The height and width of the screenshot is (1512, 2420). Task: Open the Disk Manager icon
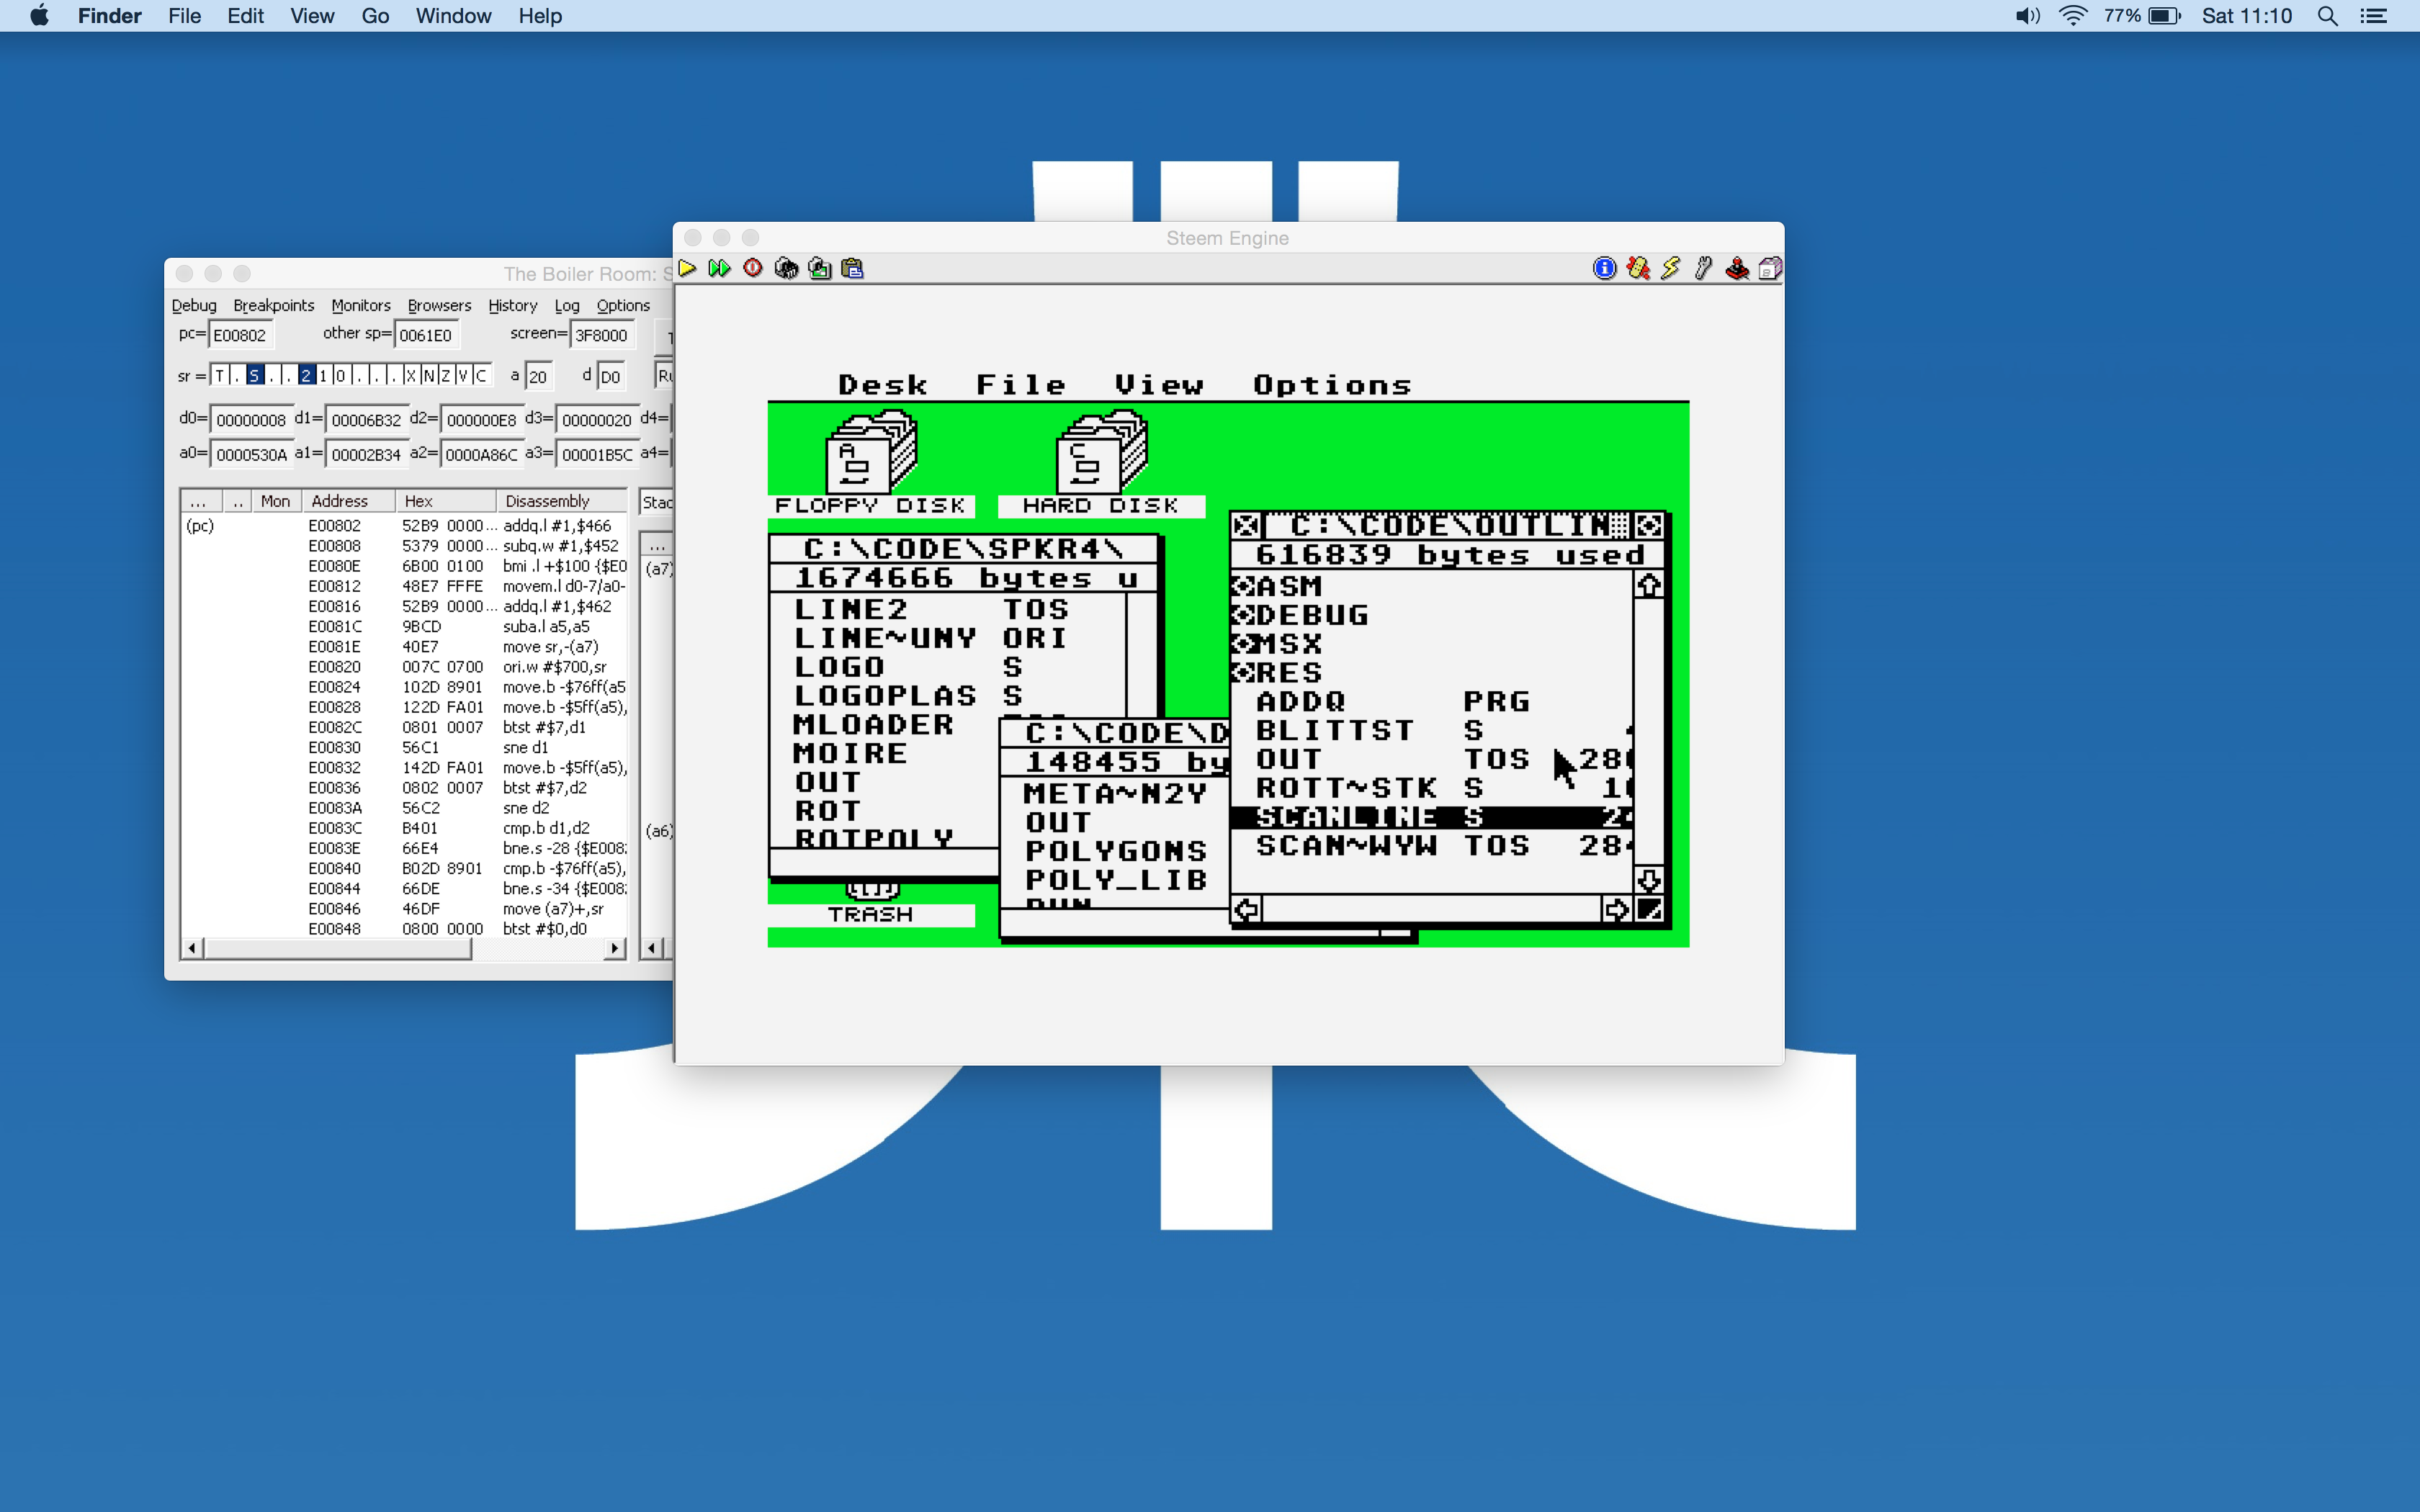(1770, 268)
